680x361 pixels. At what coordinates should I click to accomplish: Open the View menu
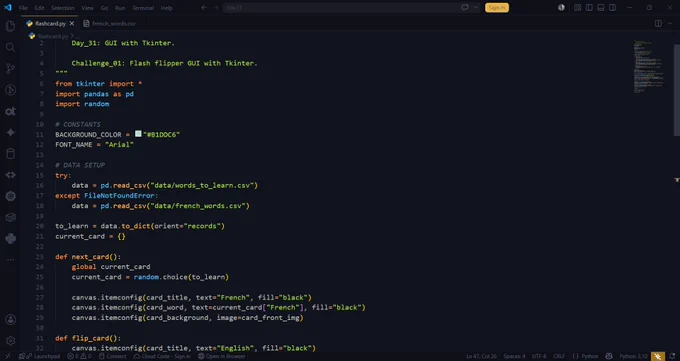(88, 8)
